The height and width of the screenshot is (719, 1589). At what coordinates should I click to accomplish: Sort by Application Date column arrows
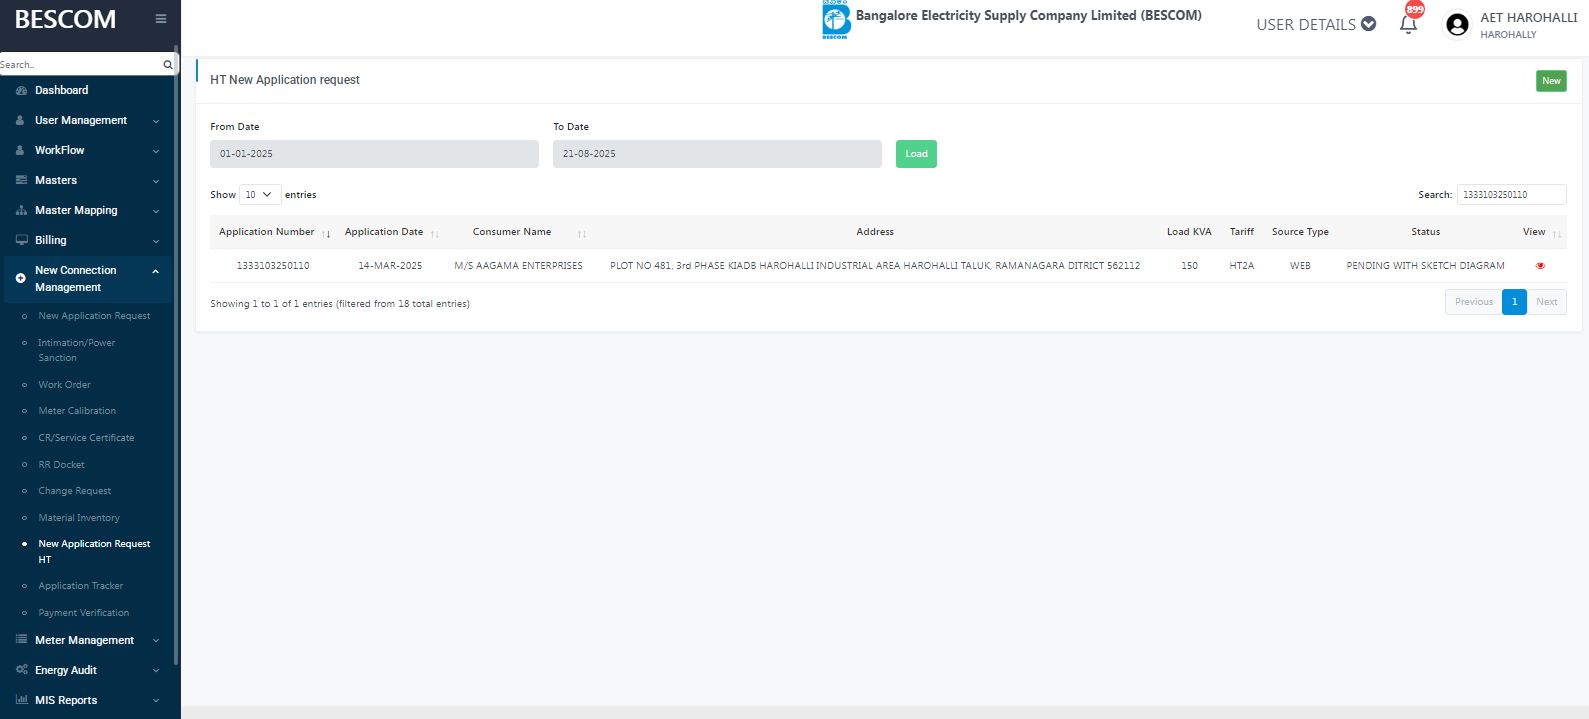pyautogui.click(x=435, y=233)
